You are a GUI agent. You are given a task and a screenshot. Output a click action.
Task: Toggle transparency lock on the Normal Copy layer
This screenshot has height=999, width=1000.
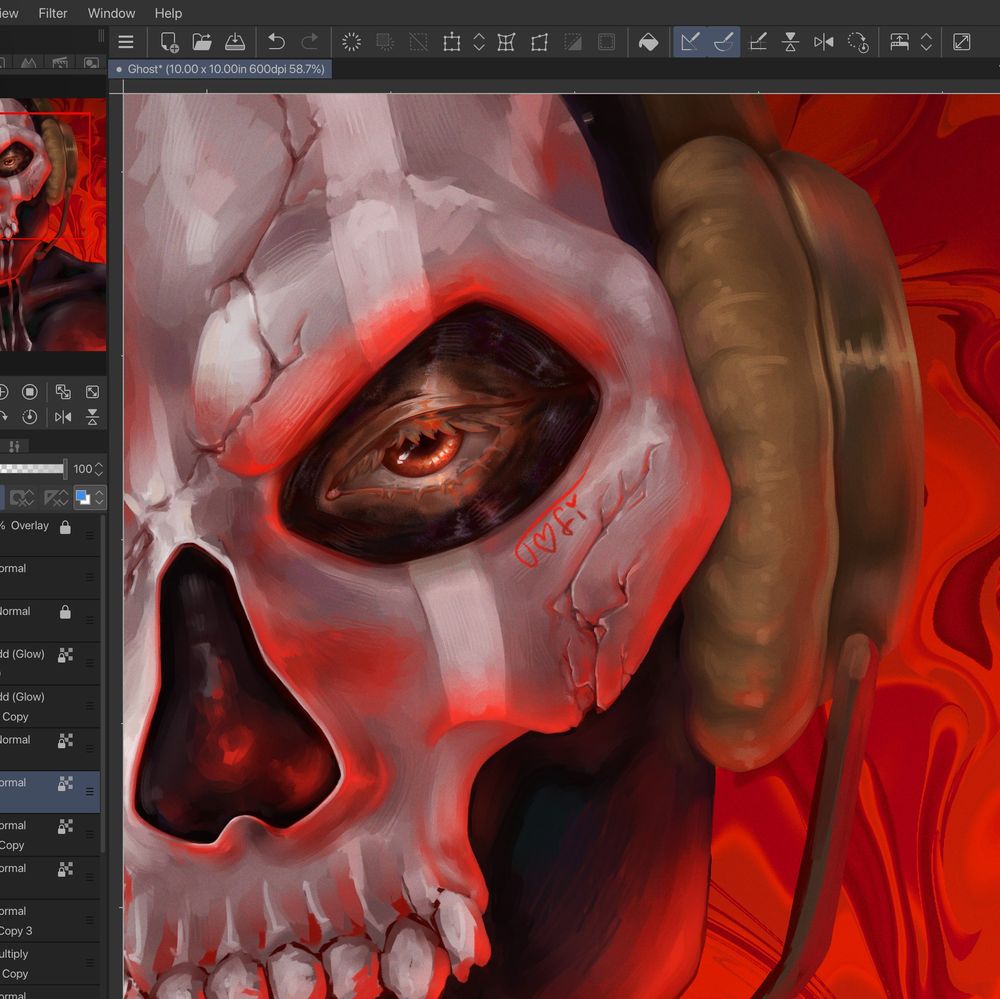click(65, 827)
